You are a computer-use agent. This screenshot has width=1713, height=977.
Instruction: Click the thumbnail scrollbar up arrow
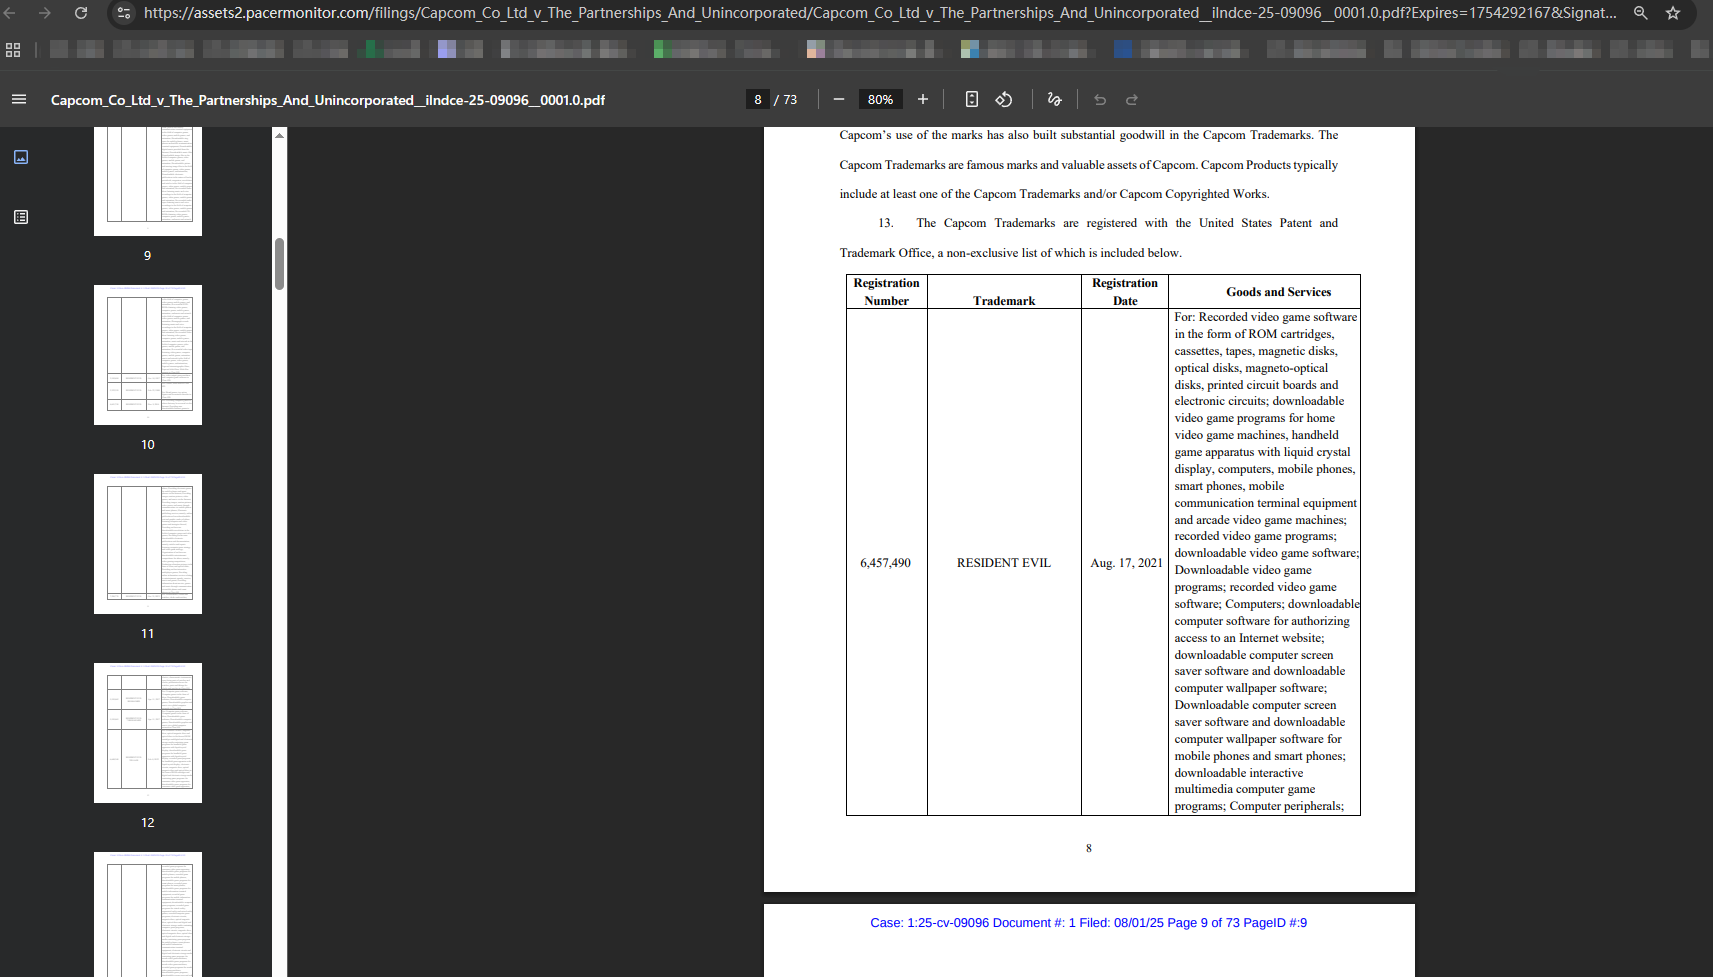280,134
